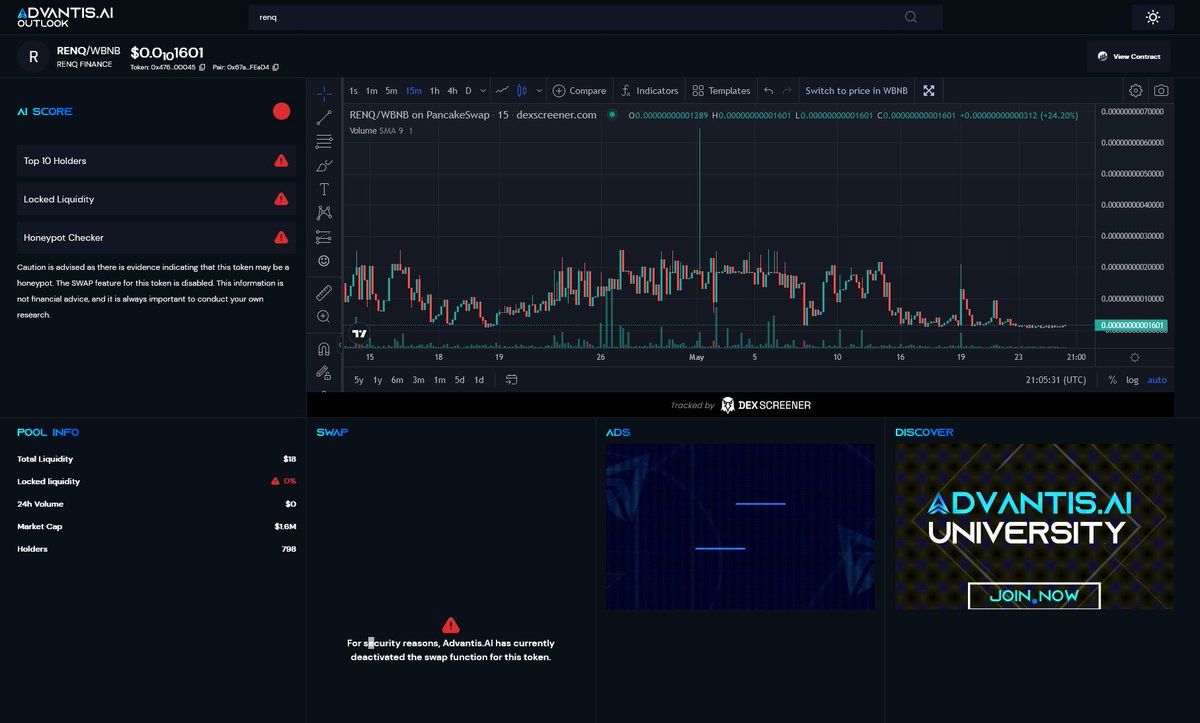The width and height of the screenshot is (1200, 723).
Task: Open chart settings gear icon
Action: pos(1136,90)
